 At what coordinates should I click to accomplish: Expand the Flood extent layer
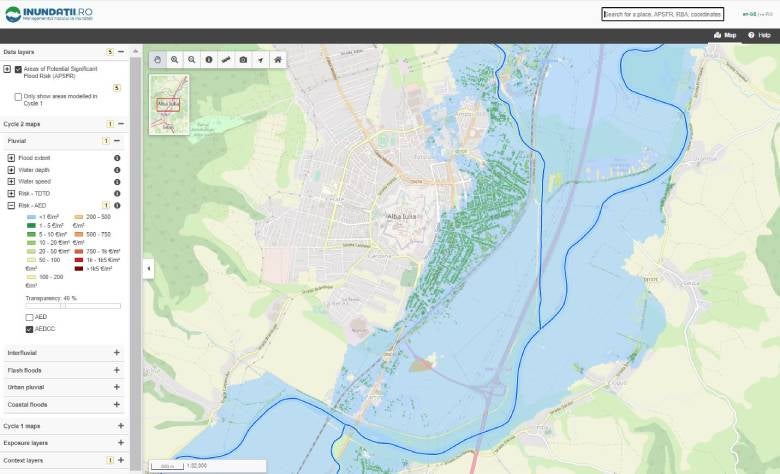11,158
